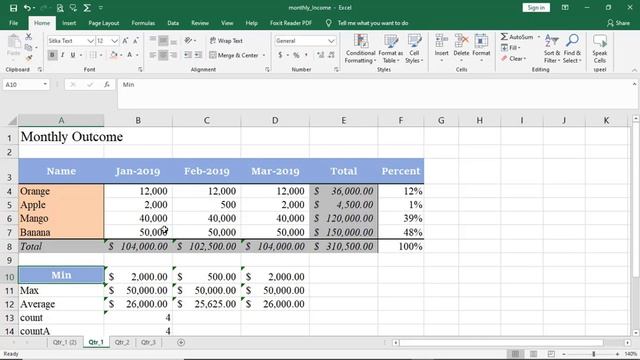Click the Increase Indent icon
The height and width of the screenshot is (360, 640).
click(198, 55)
